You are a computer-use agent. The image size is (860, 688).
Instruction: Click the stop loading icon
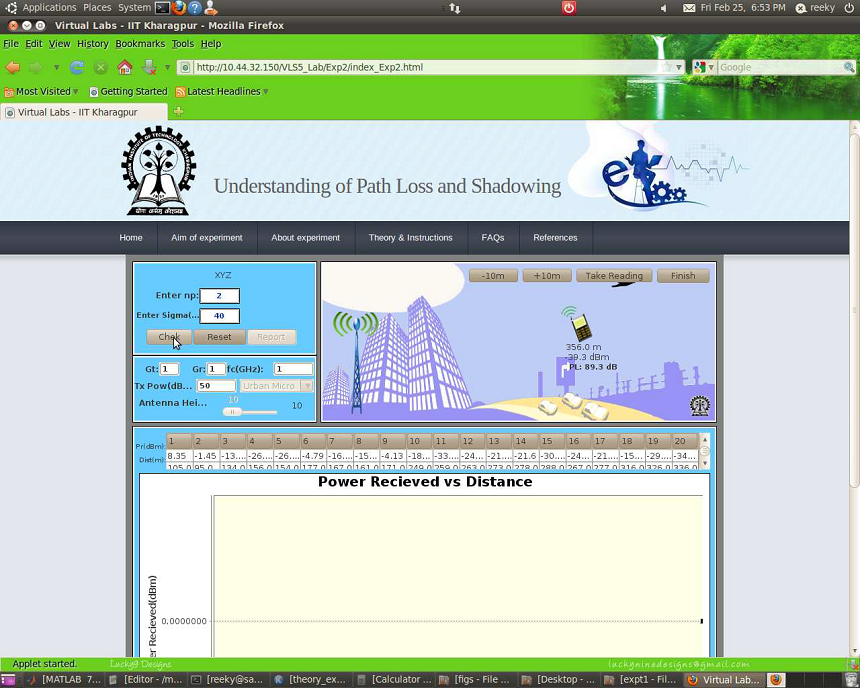click(101, 67)
